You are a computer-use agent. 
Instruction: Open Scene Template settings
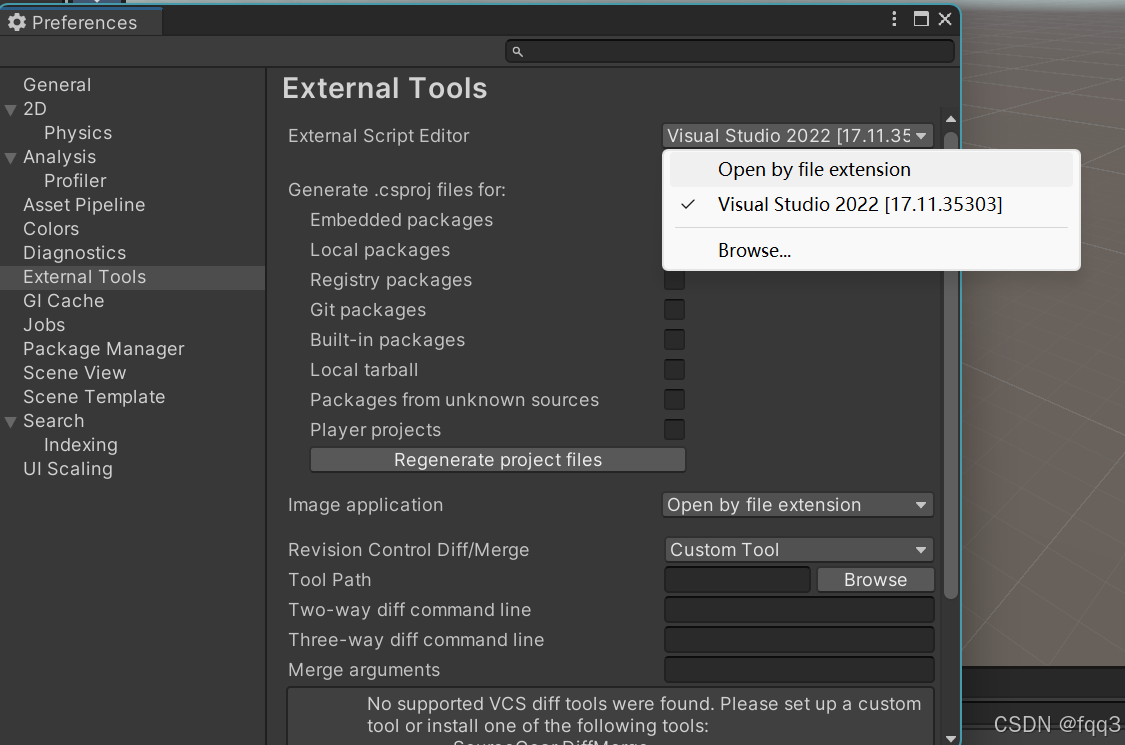click(x=94, y=397)
